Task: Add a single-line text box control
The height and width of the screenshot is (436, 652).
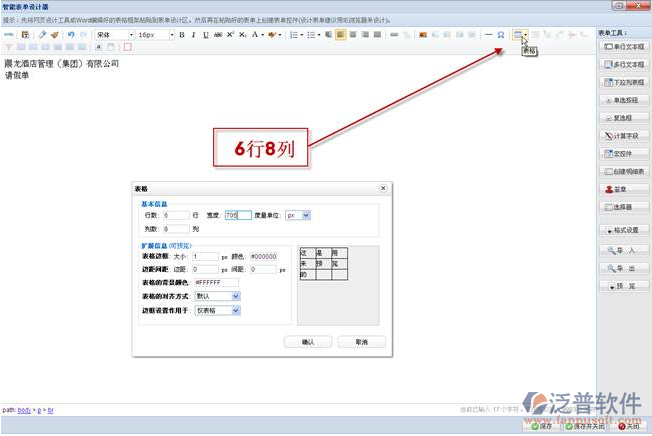Action: (624, 47)
